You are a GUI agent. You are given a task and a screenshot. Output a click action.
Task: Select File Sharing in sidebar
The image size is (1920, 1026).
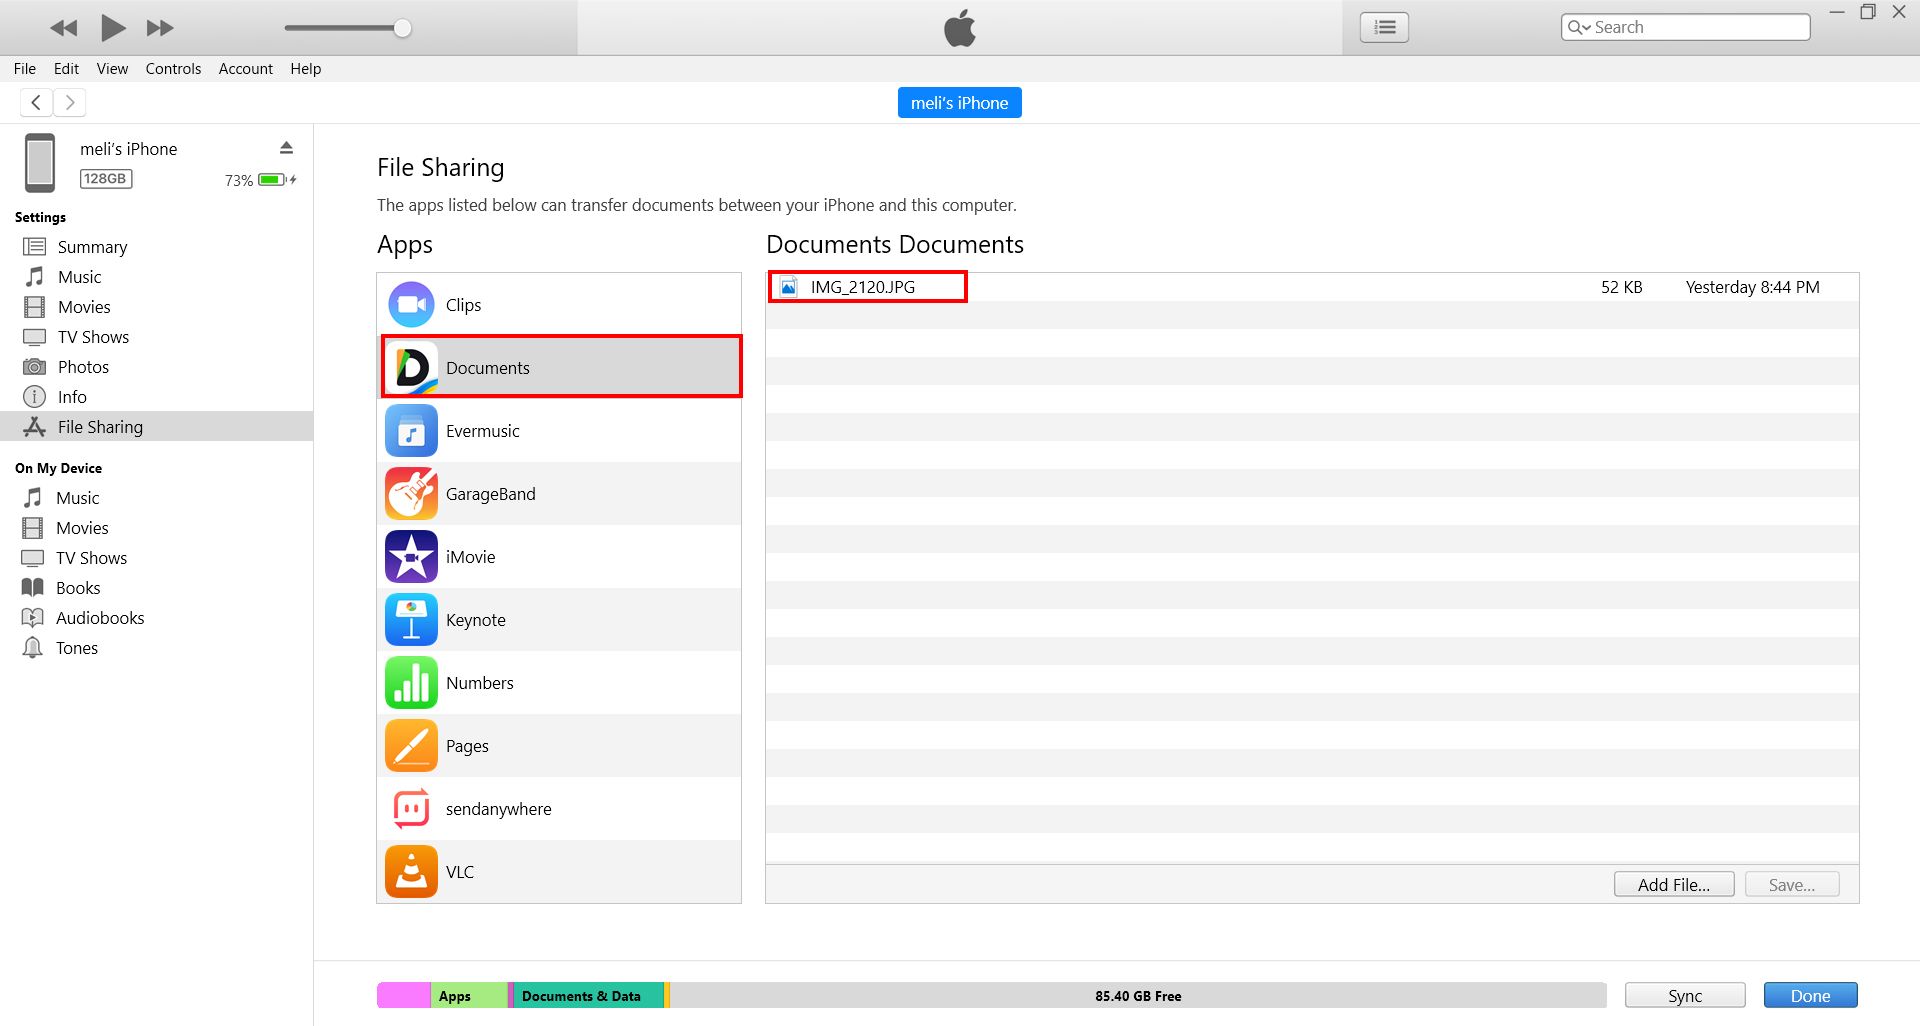tap(156, 427)
